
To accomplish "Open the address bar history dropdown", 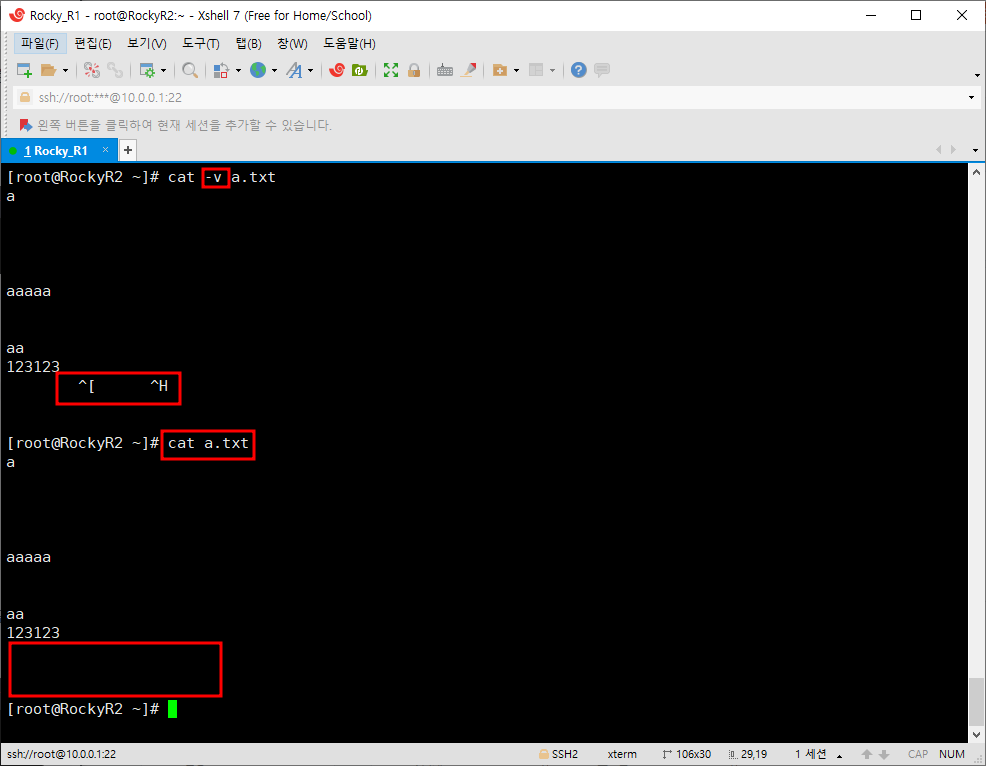I will 972,97.
